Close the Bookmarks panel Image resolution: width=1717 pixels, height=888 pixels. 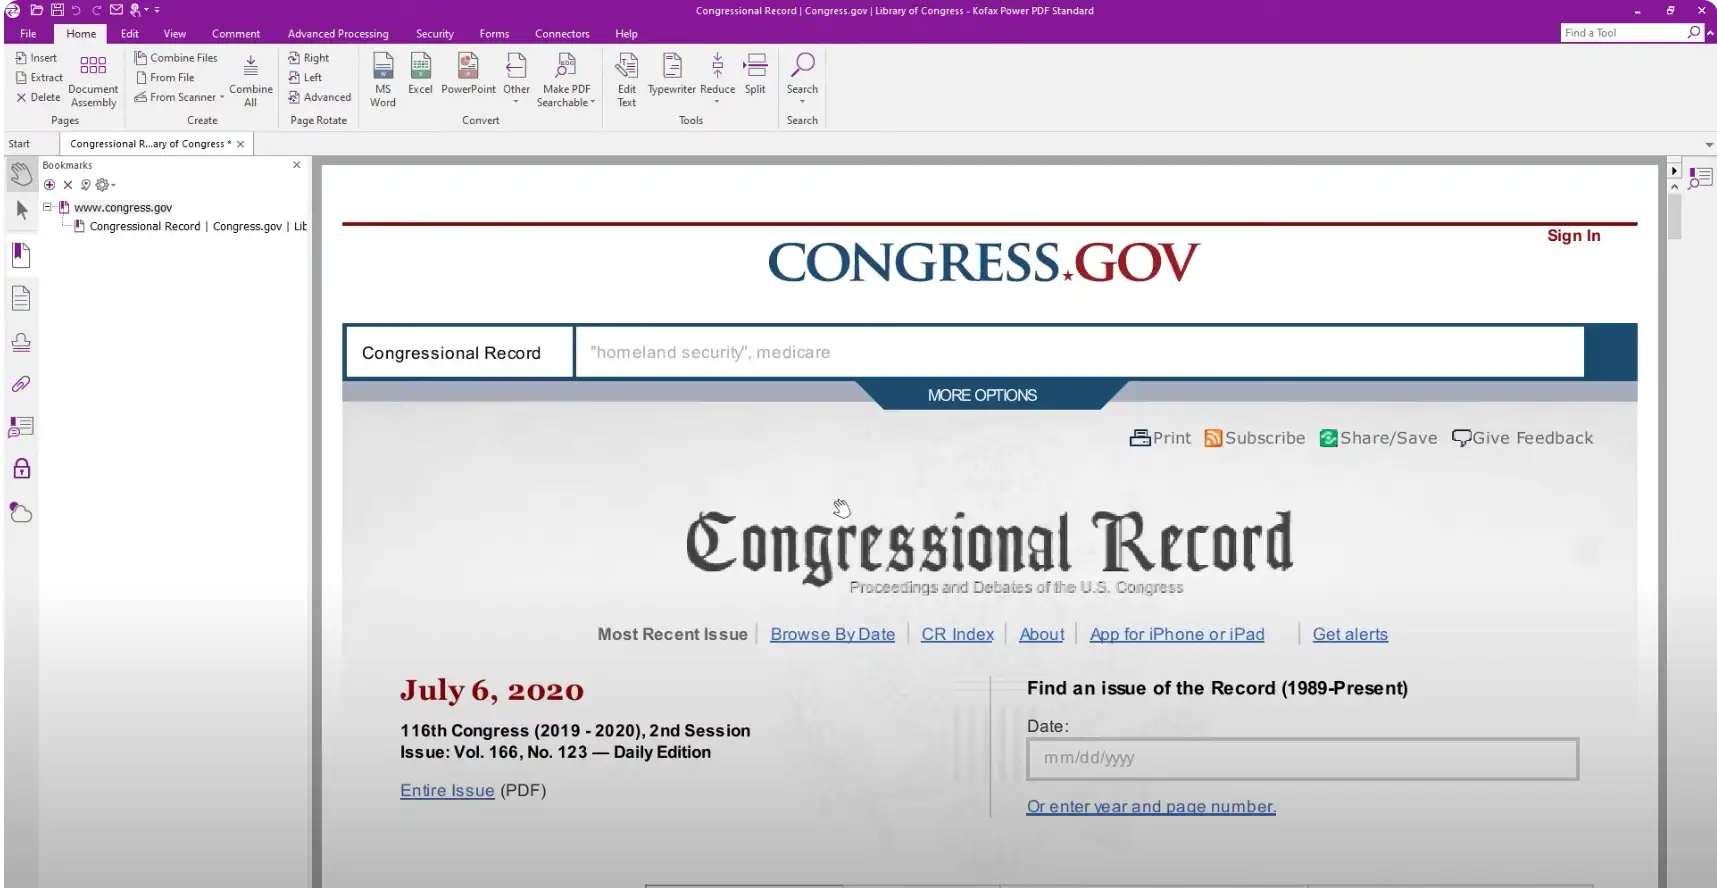click(296, 165)
